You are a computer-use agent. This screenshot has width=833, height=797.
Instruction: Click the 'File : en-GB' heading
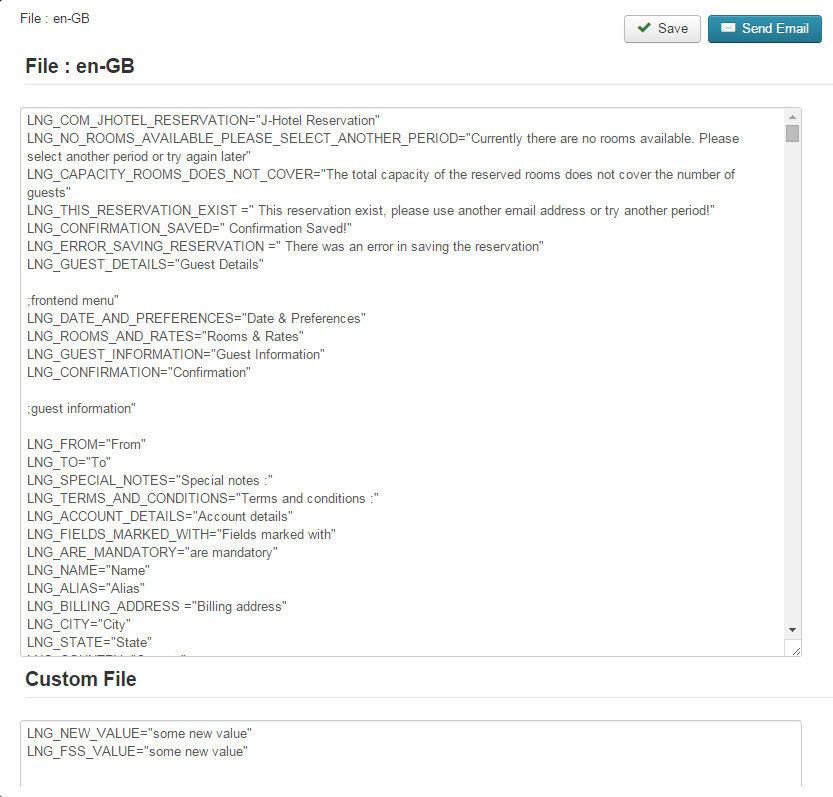coord(80,66)
